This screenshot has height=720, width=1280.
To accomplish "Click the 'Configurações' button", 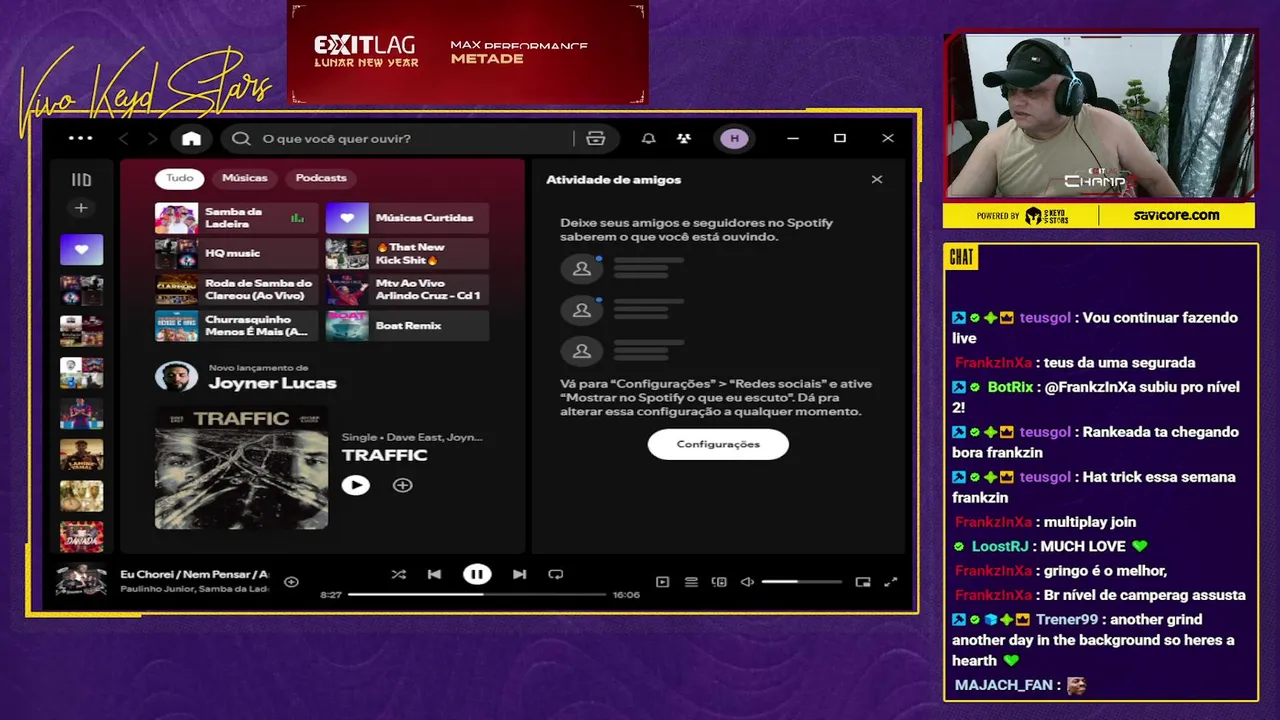I will (x=718, y=444).
